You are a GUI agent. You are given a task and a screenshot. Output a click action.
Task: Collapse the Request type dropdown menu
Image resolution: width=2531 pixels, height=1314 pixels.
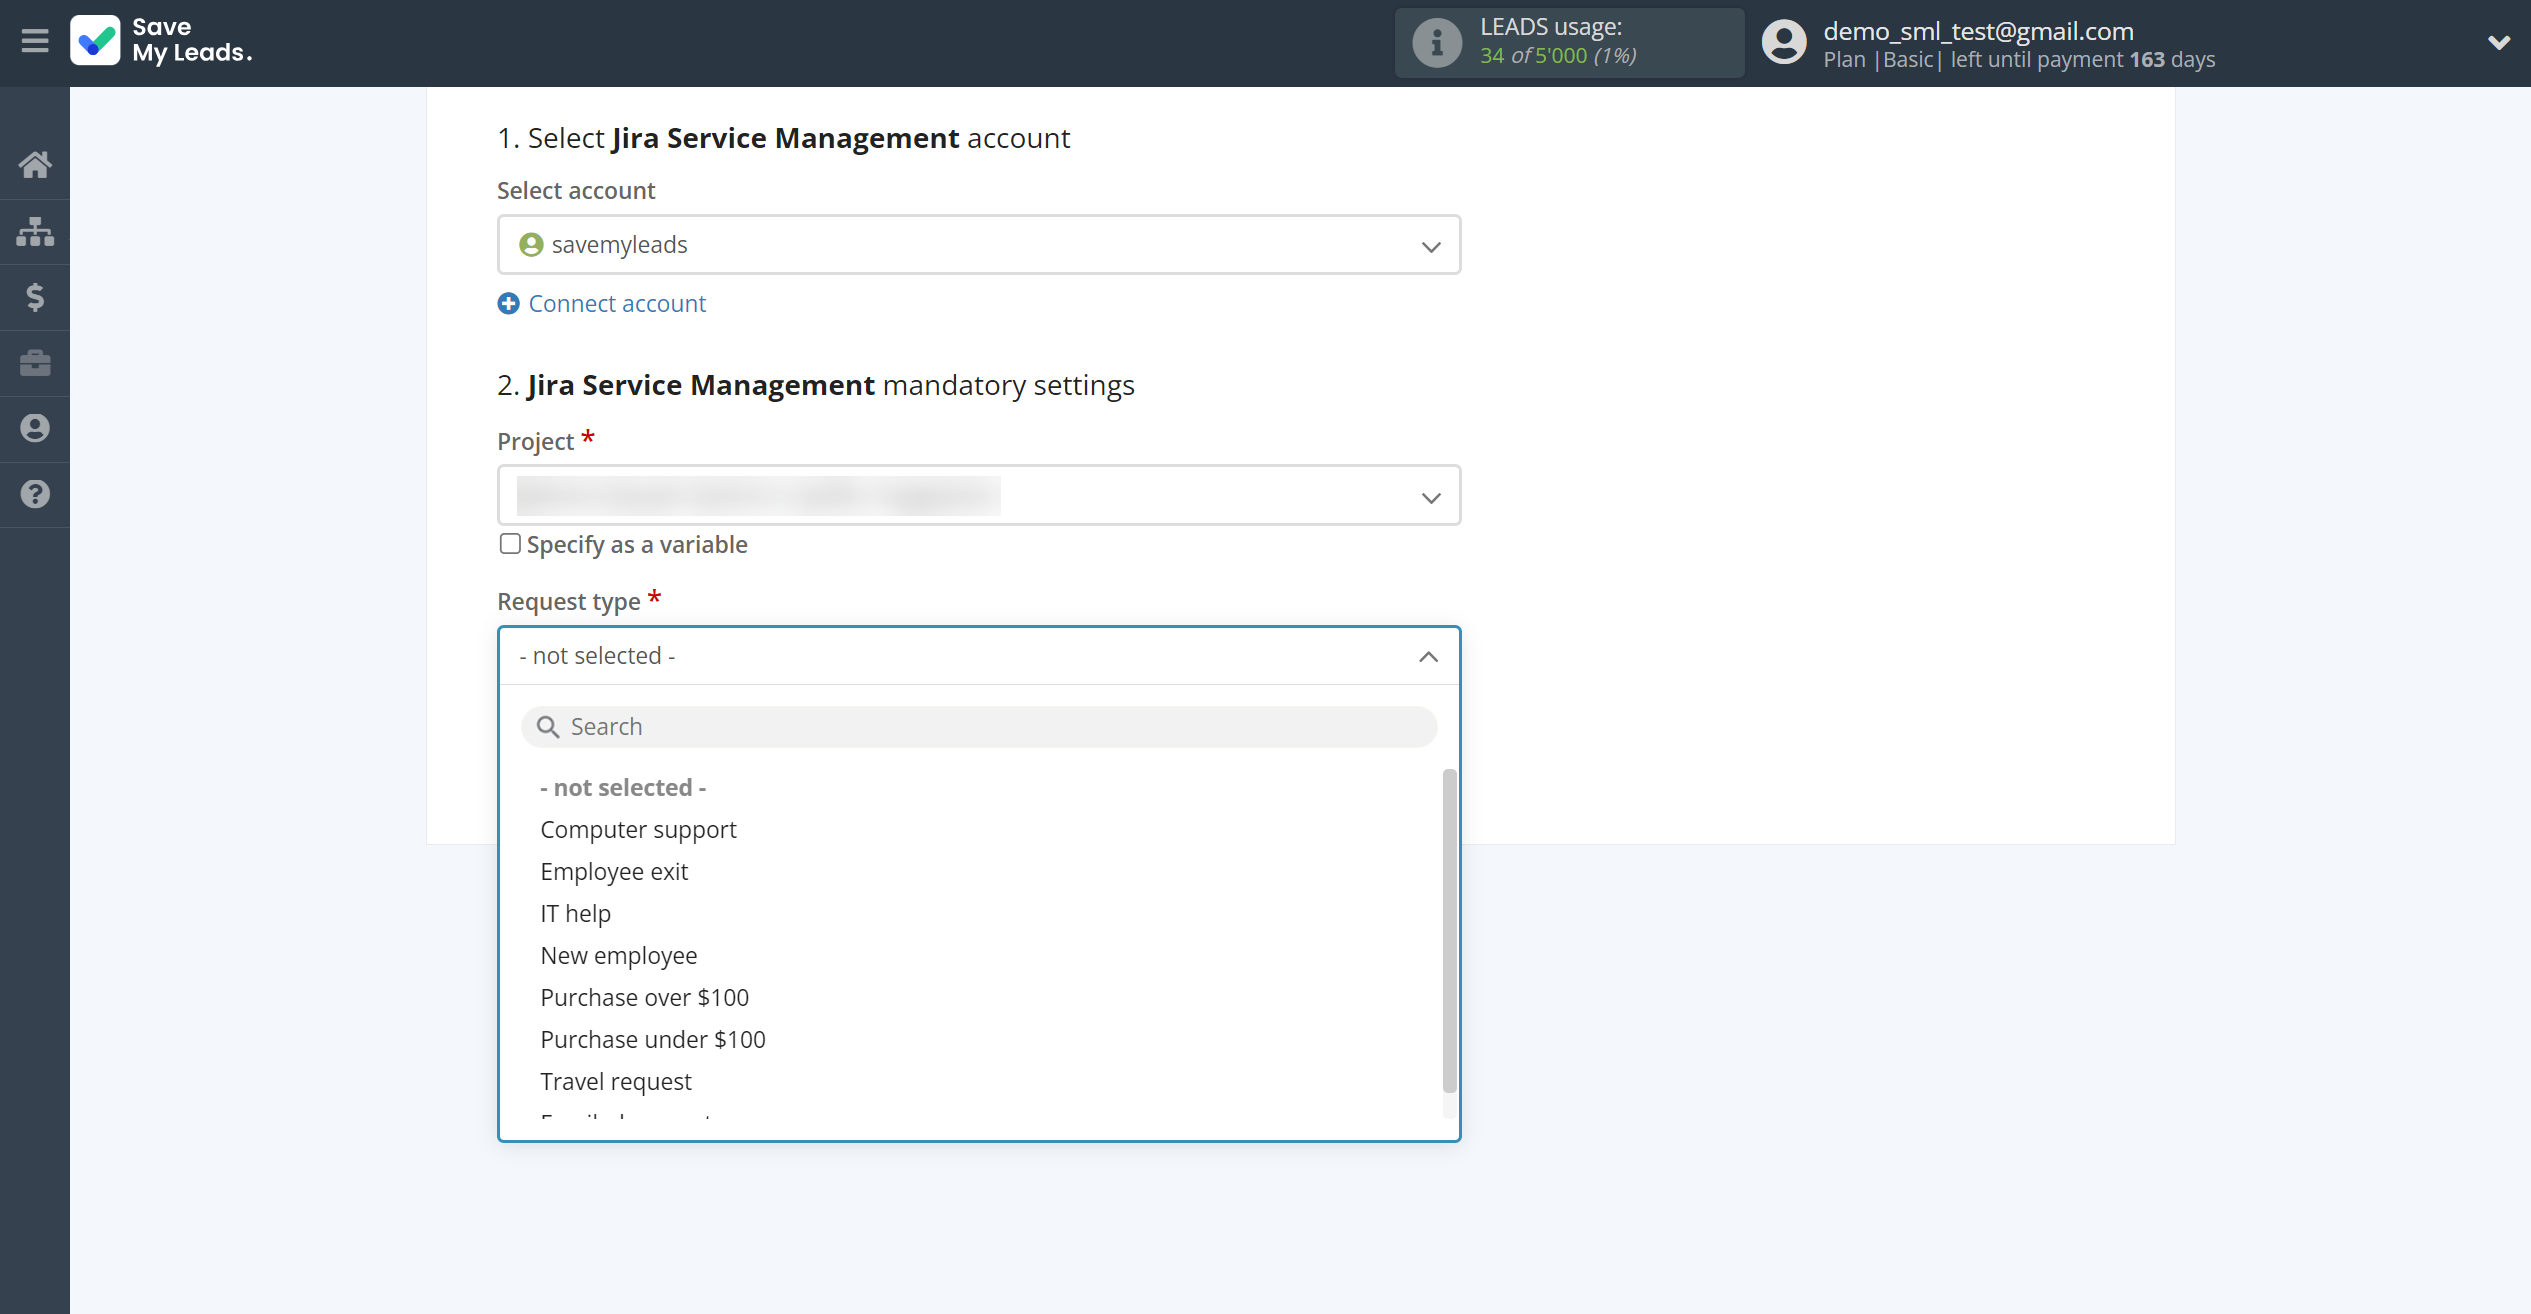point(1428,654)
